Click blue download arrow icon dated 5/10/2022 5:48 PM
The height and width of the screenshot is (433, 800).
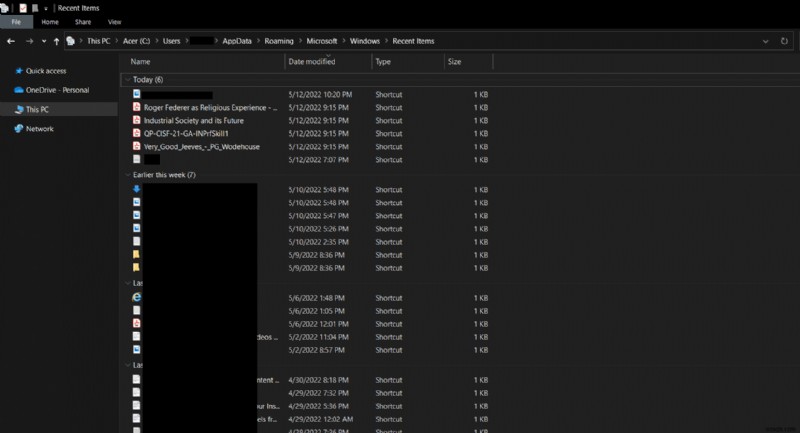[136, 189]
